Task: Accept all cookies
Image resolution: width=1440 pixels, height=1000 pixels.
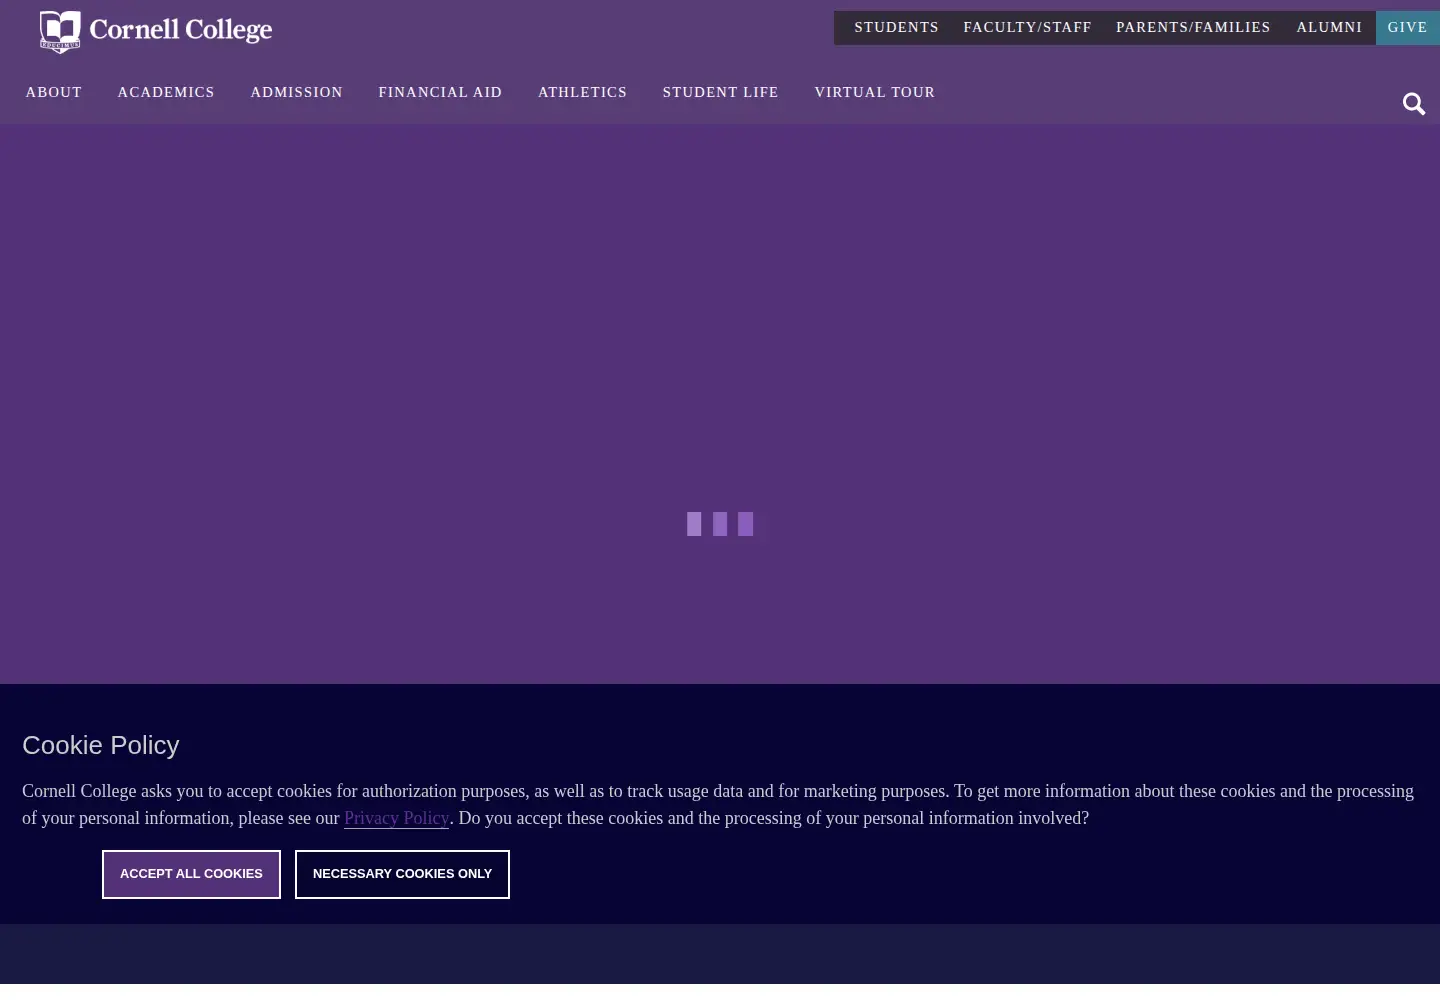Action: click(191, 874)
